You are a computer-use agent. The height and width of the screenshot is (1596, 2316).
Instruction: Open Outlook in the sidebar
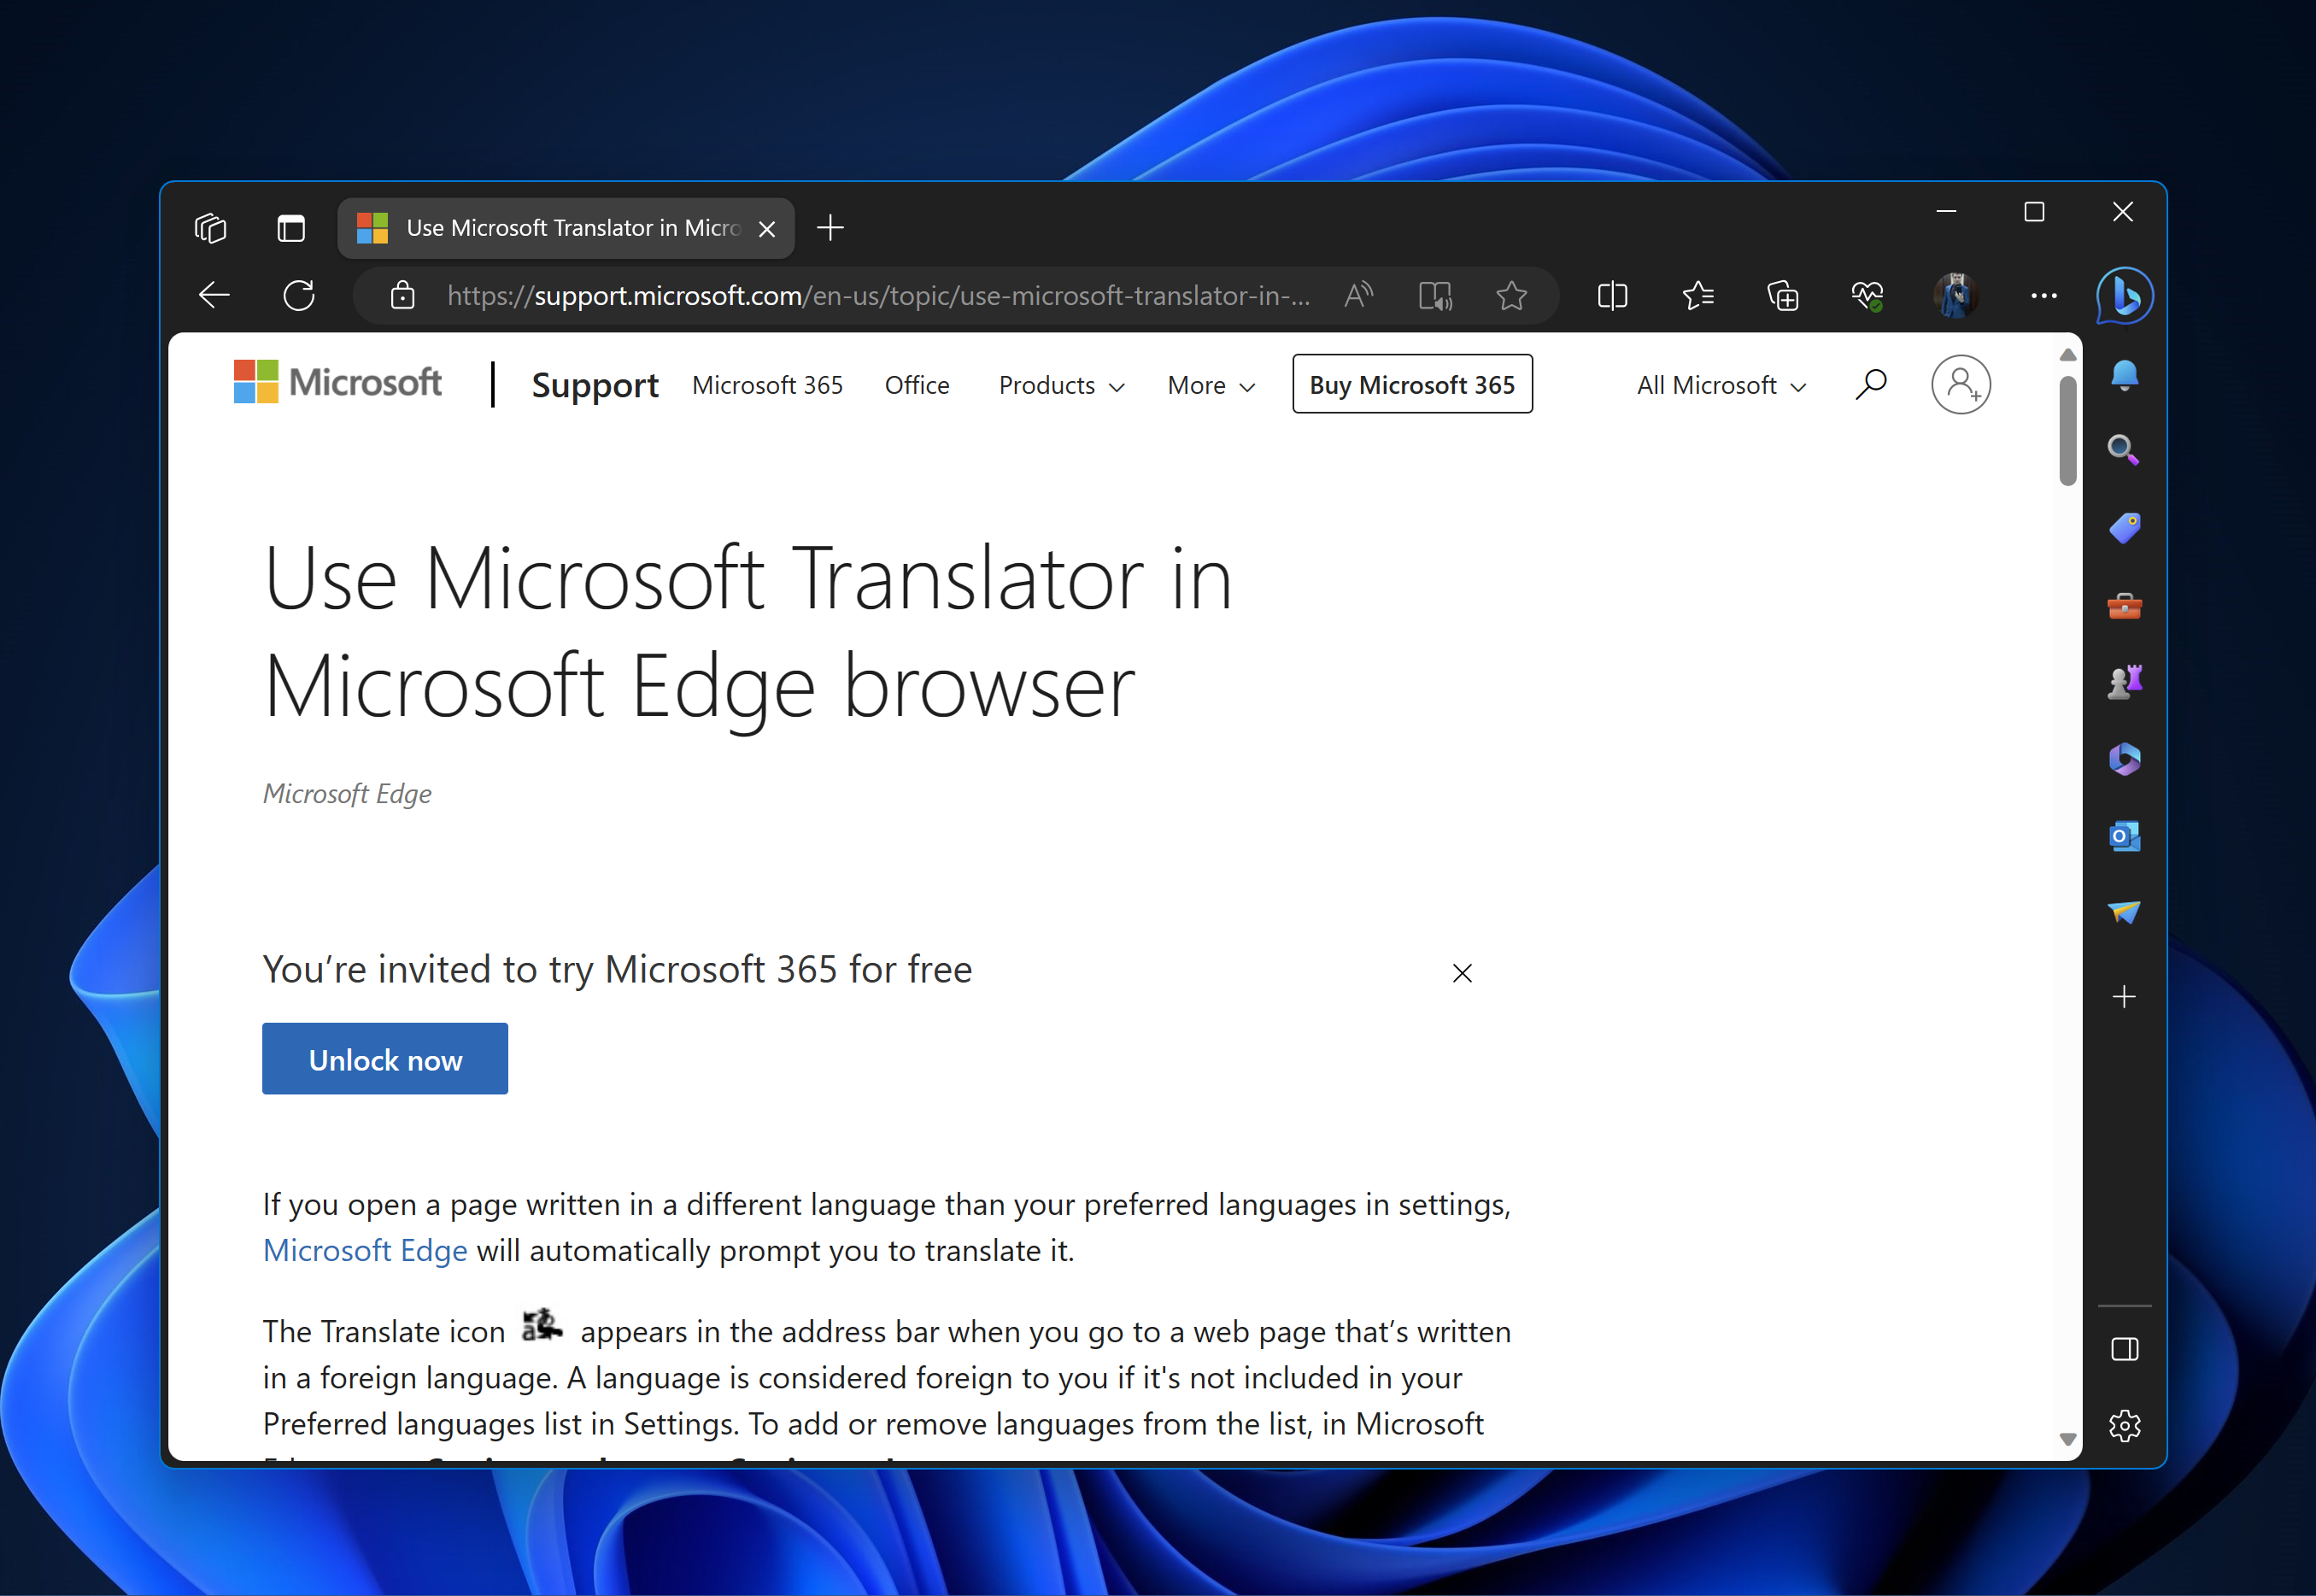(2124, 836)
